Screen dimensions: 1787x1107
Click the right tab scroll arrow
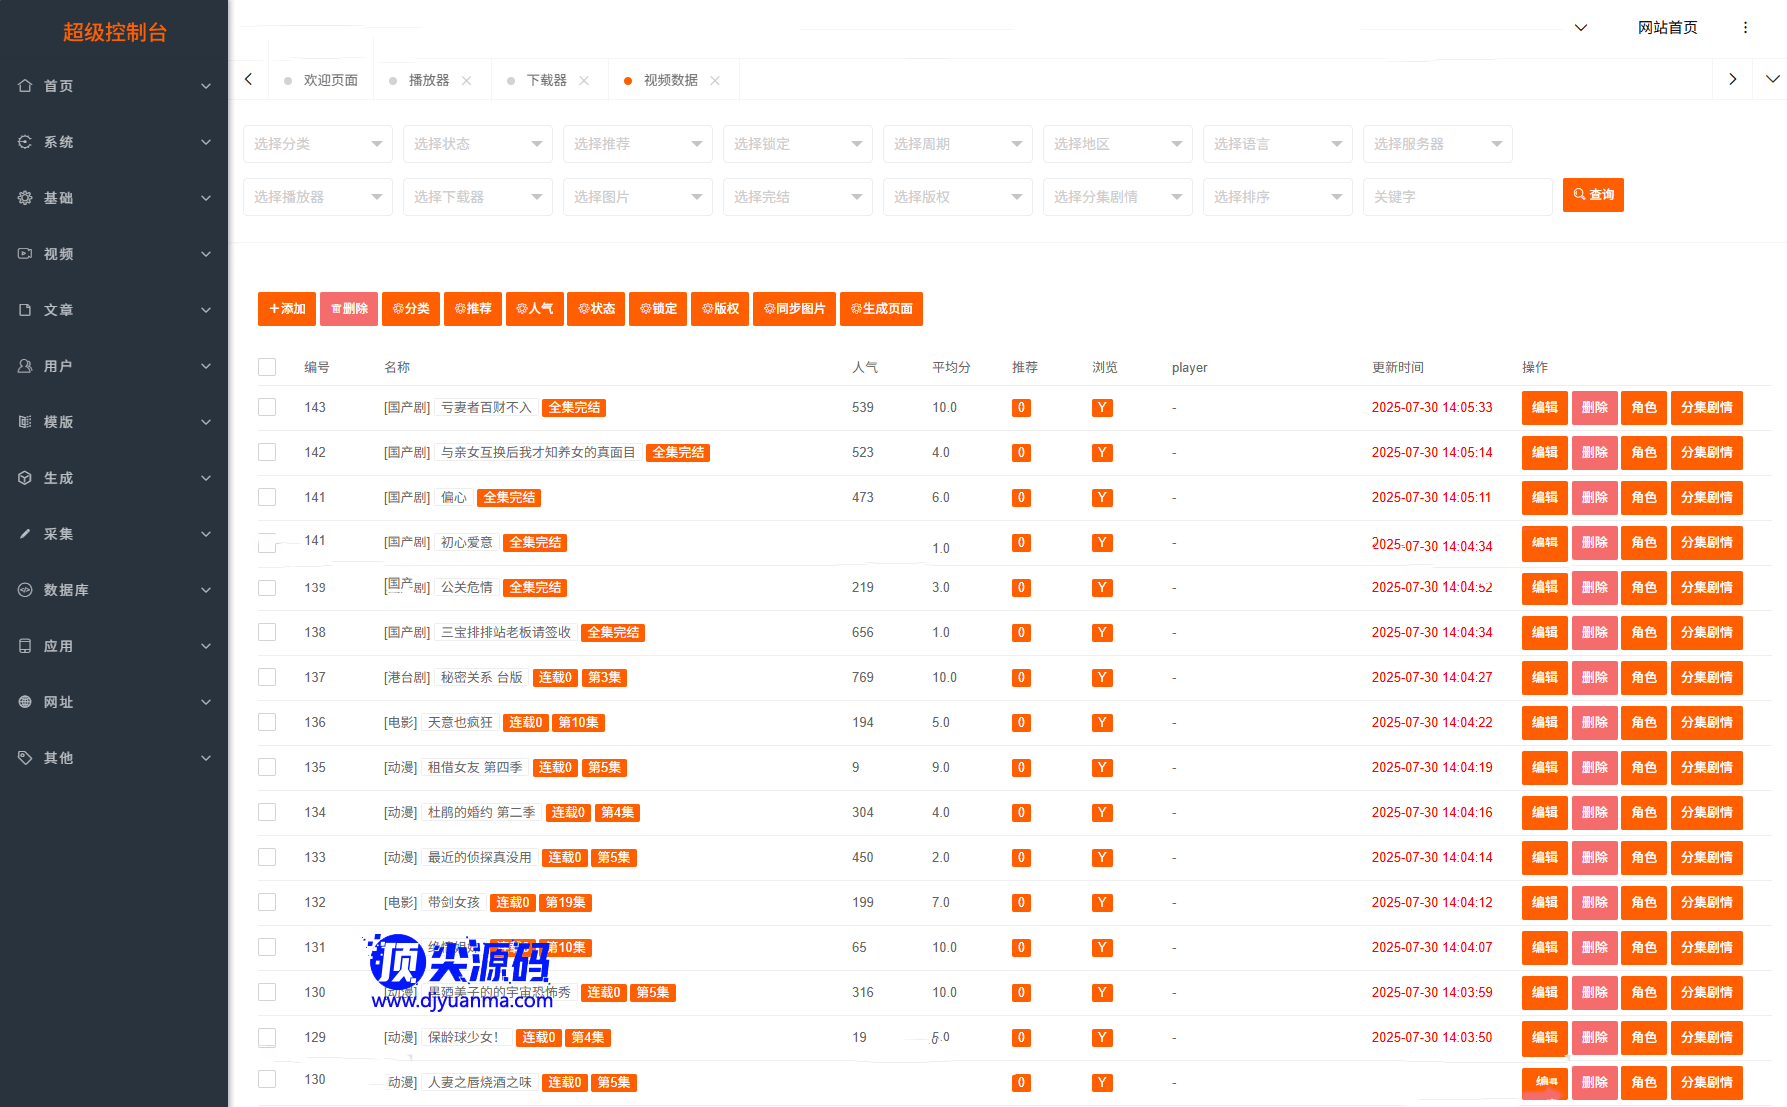tap(1732, 80)
